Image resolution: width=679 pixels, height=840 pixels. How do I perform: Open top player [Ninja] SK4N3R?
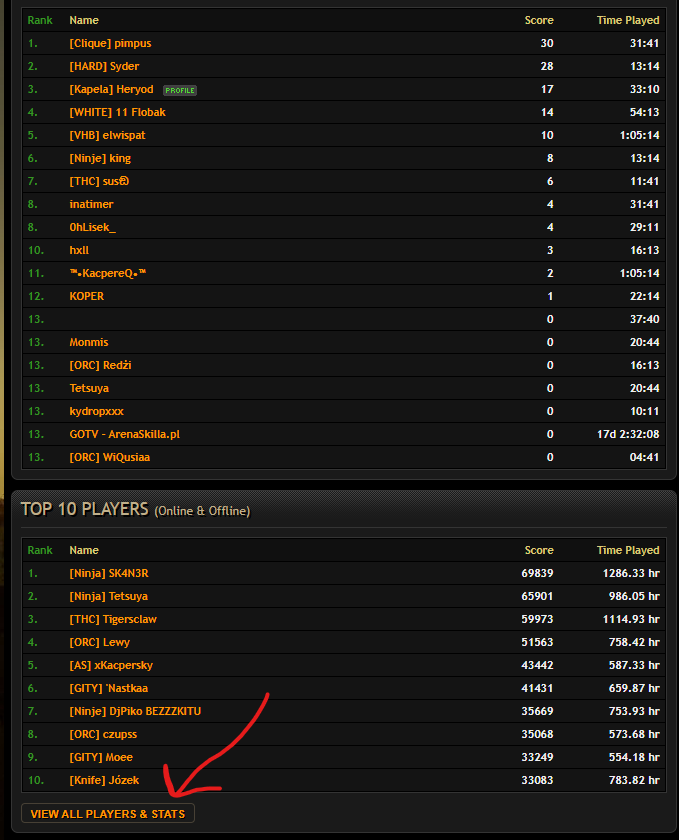pyautogui.click(x=109, y=573)
